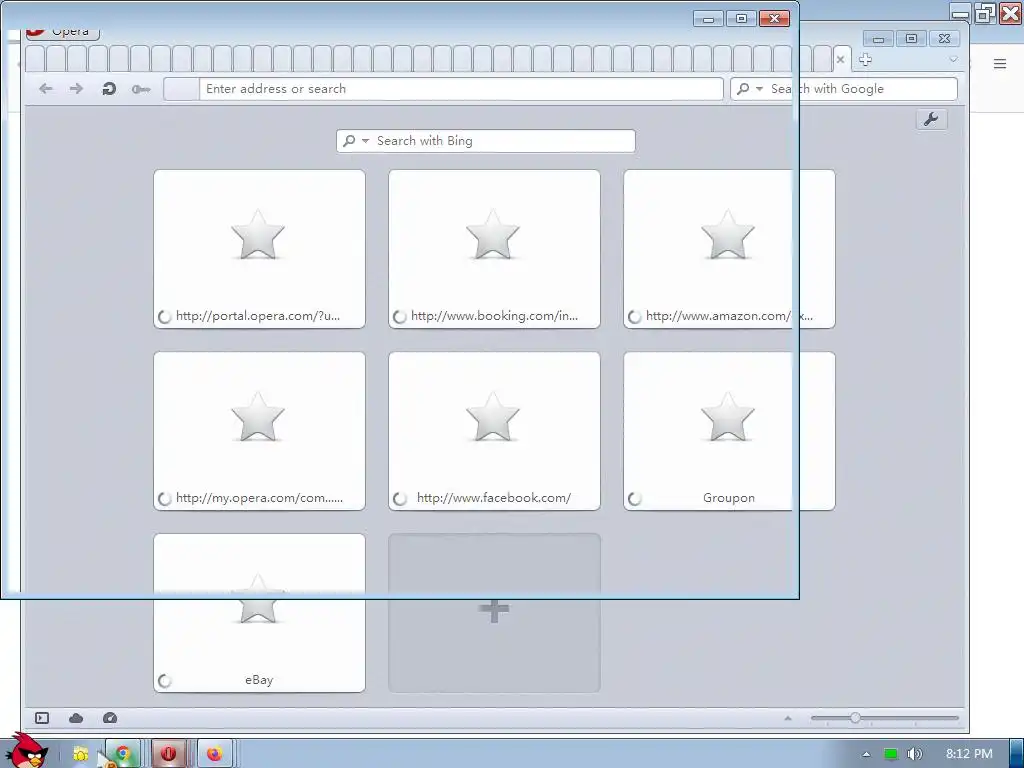Click the magnifier icon in the Google search box
Viewport: 1024px width, 768px height.
tap(743, 88)
